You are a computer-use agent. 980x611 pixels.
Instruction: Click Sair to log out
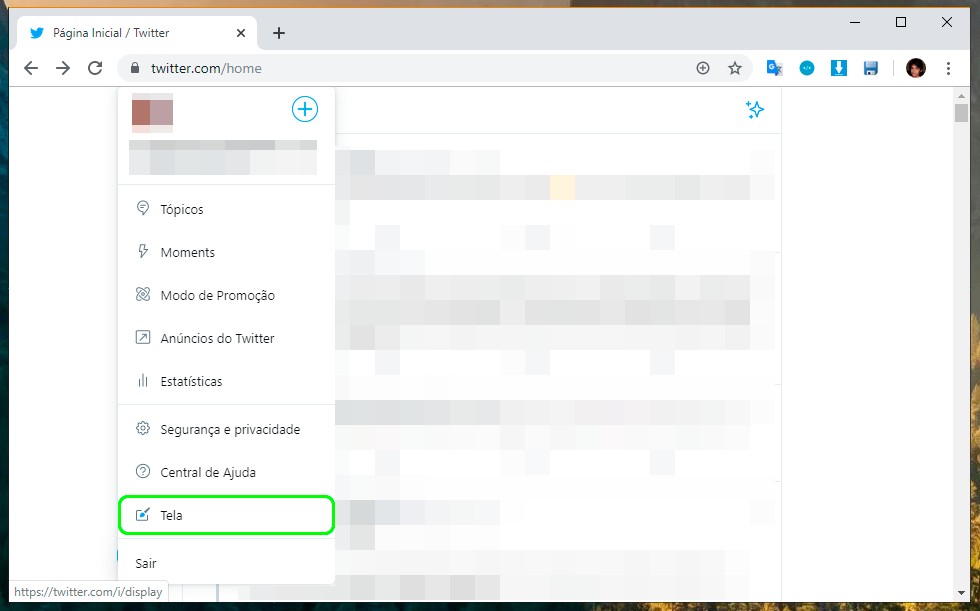(x=226, y=563)
